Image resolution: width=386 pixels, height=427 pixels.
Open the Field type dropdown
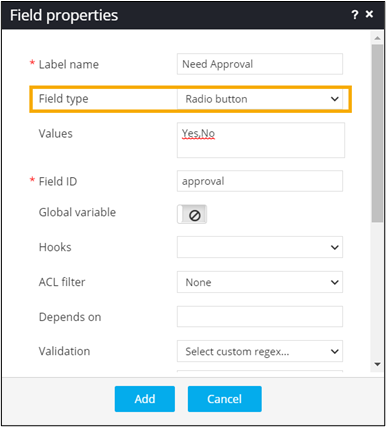point(260,99)
